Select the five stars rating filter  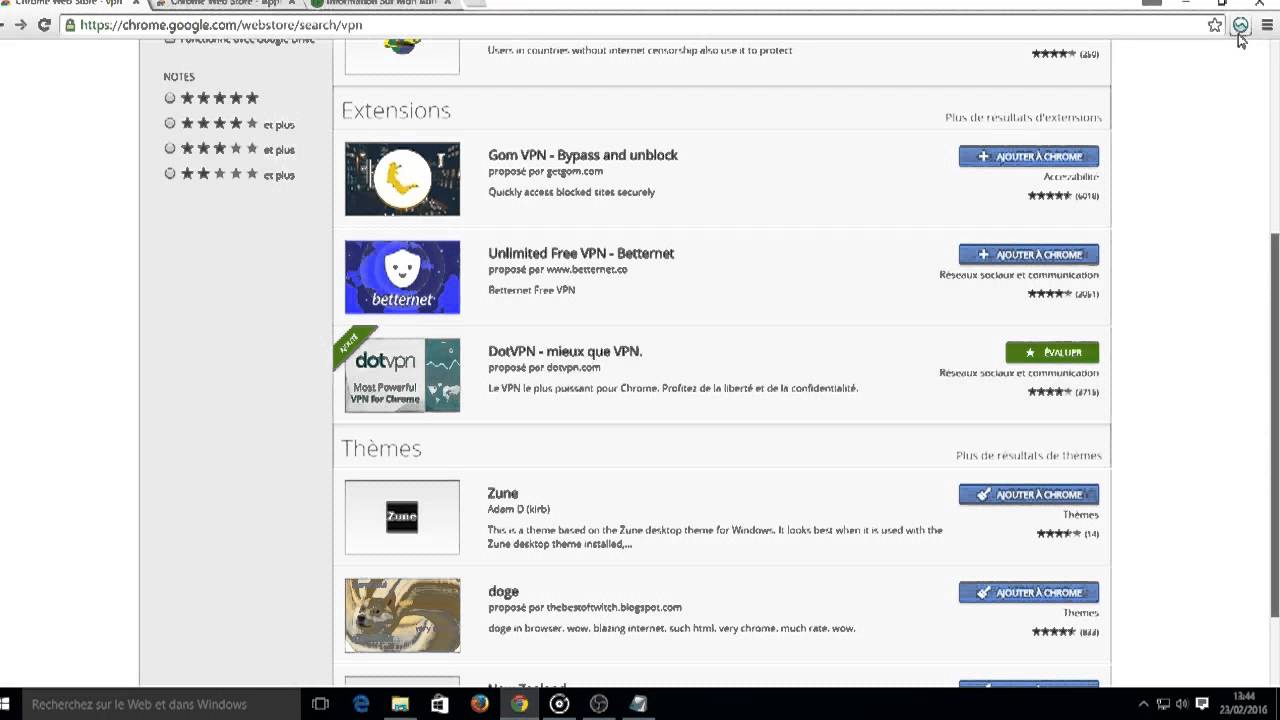pos(170,98)
